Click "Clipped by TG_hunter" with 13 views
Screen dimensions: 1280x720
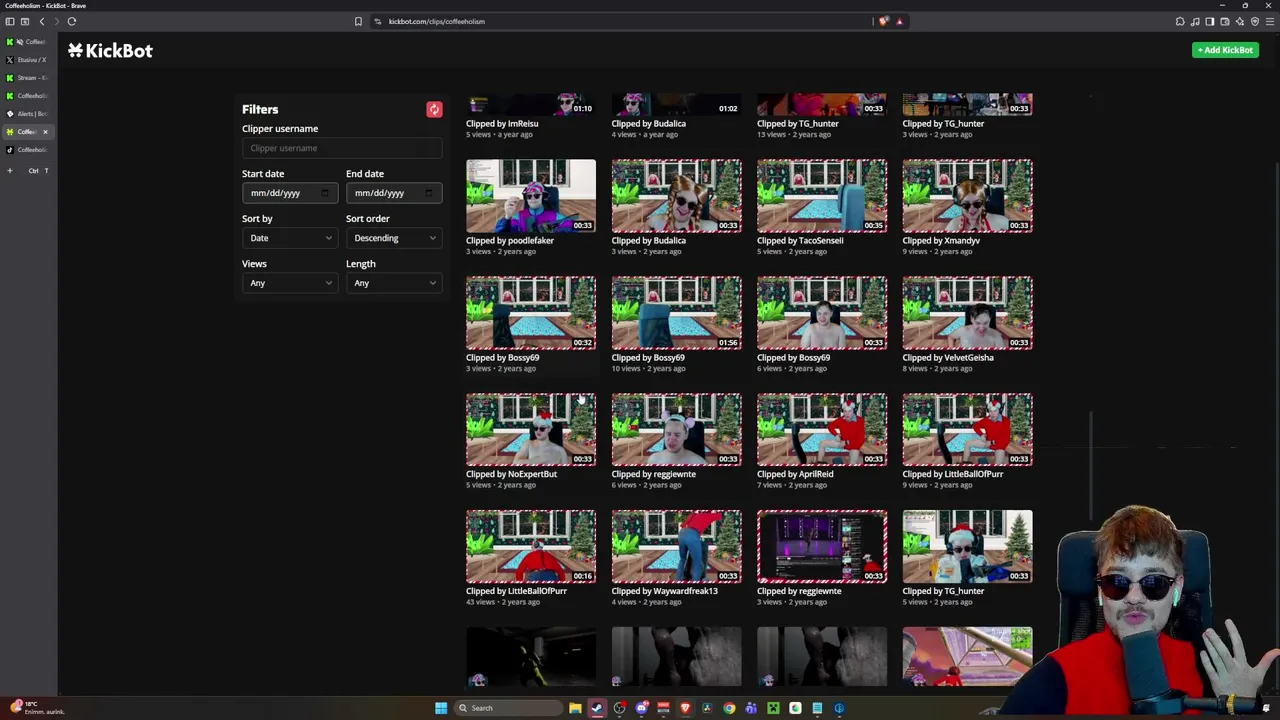(x=798, y=124)
